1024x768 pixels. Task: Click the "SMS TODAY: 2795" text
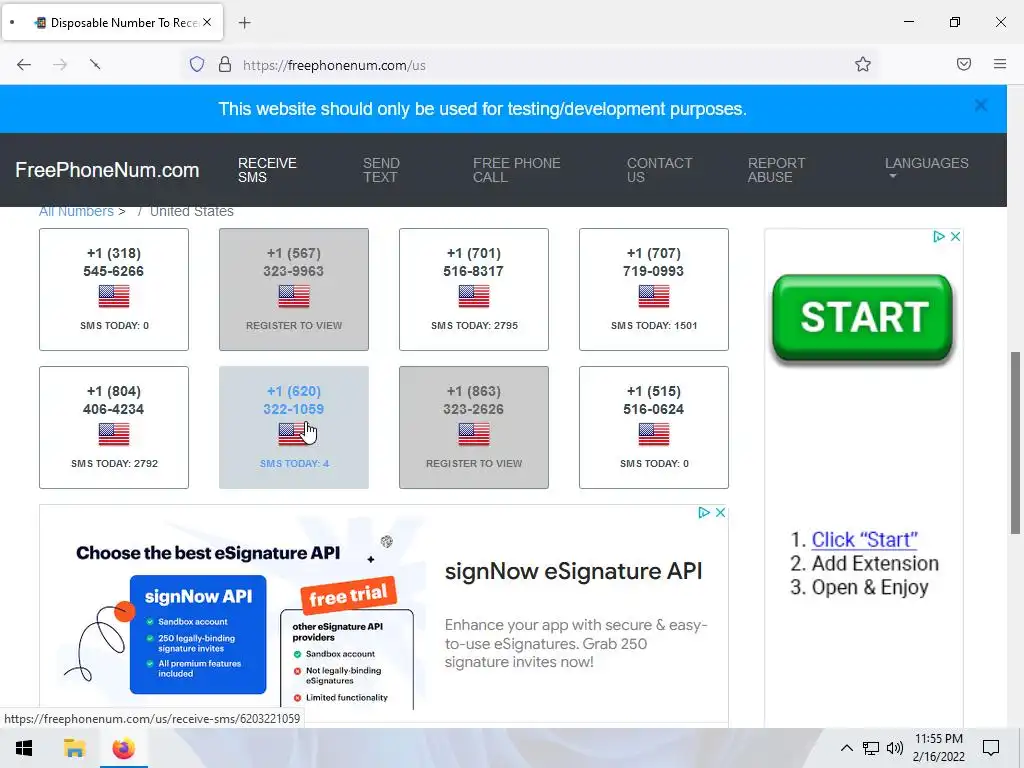point(474,325)
